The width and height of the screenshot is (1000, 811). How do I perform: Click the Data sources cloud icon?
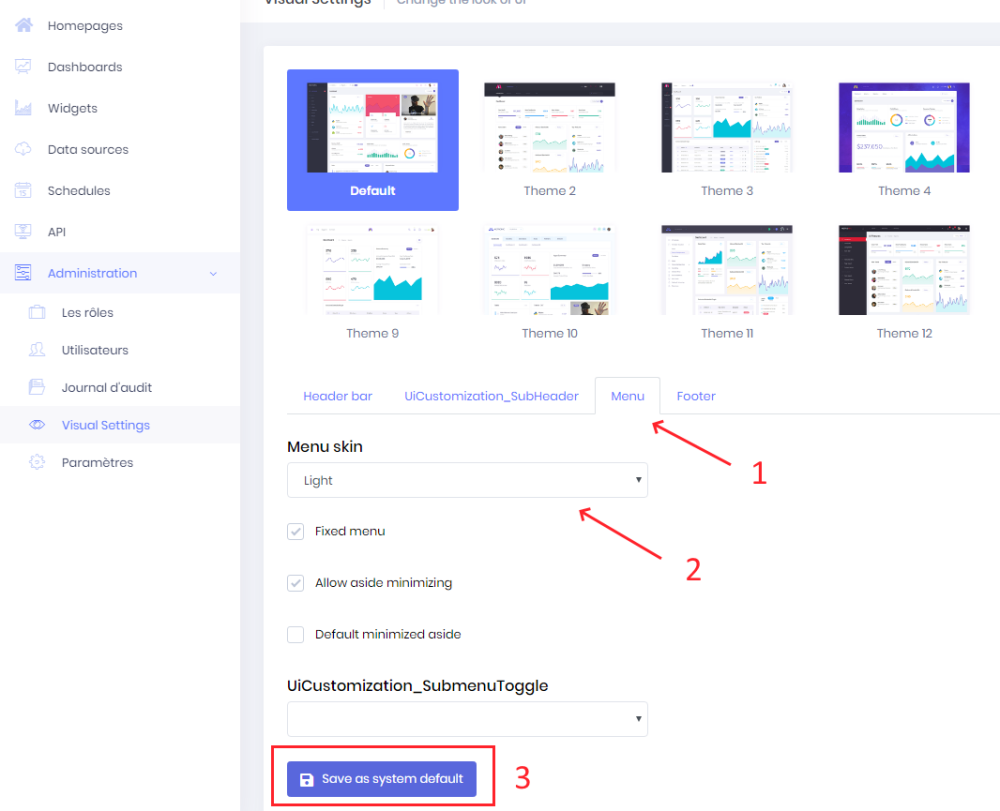(24, 149)
